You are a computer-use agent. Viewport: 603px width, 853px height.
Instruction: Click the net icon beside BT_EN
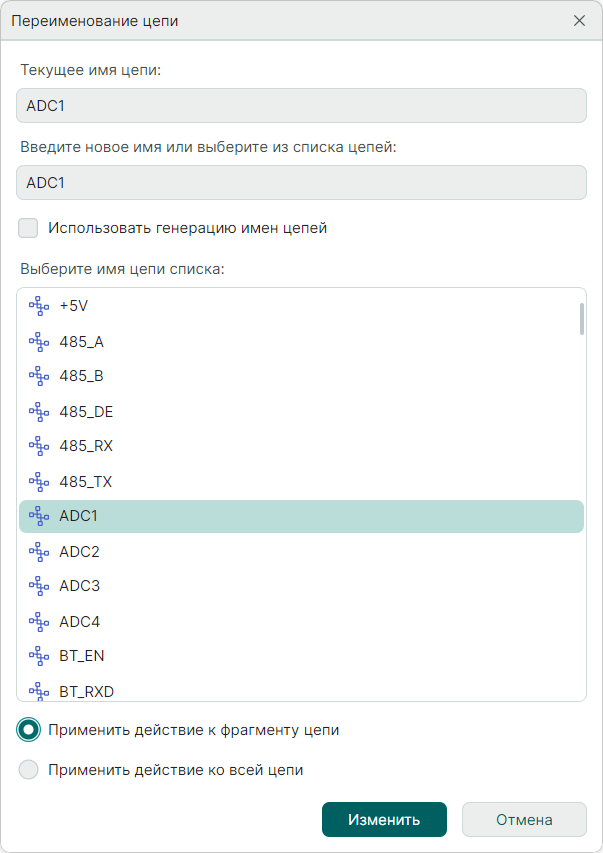(39, 656)
